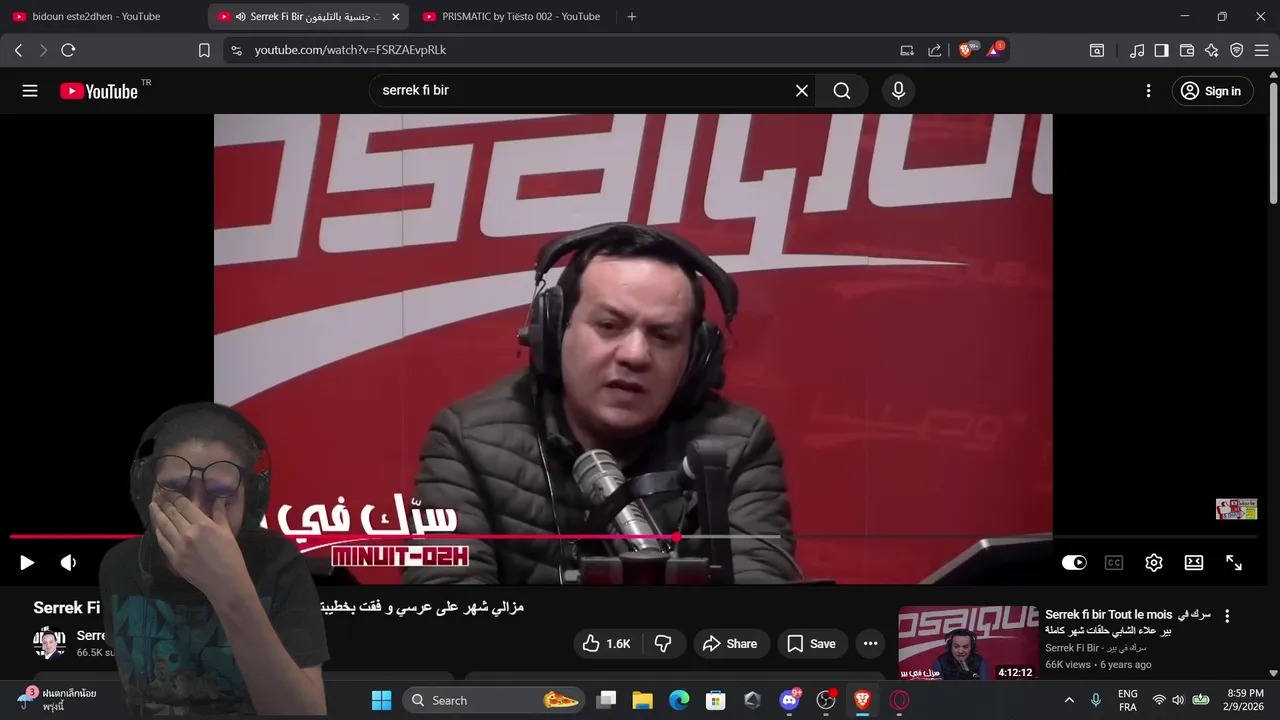The width and height of the screenshot is (1280, 720).
Task: View site information icon in address bar
Action: (x=236, y=50)
